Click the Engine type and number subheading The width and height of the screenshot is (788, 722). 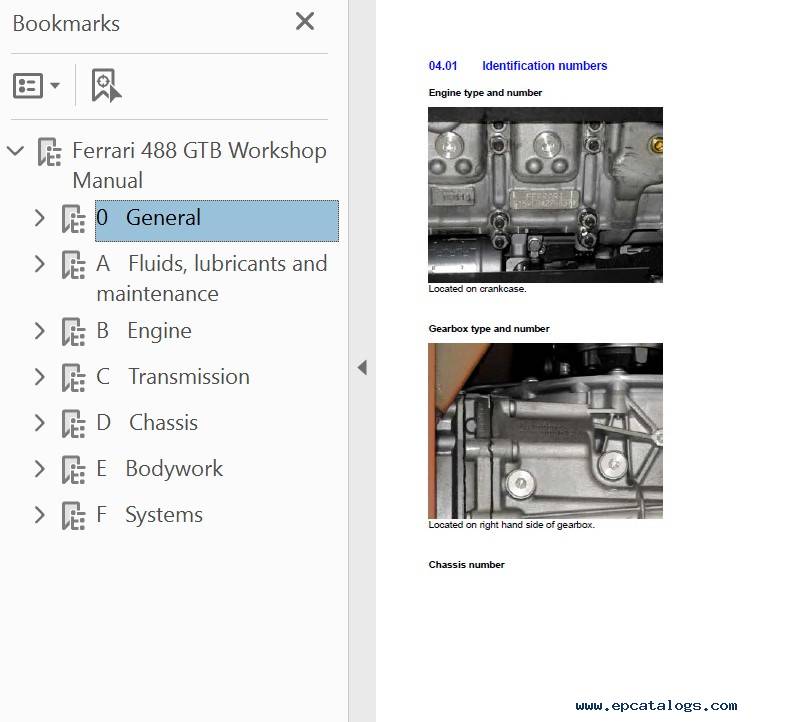click(485, 92)
